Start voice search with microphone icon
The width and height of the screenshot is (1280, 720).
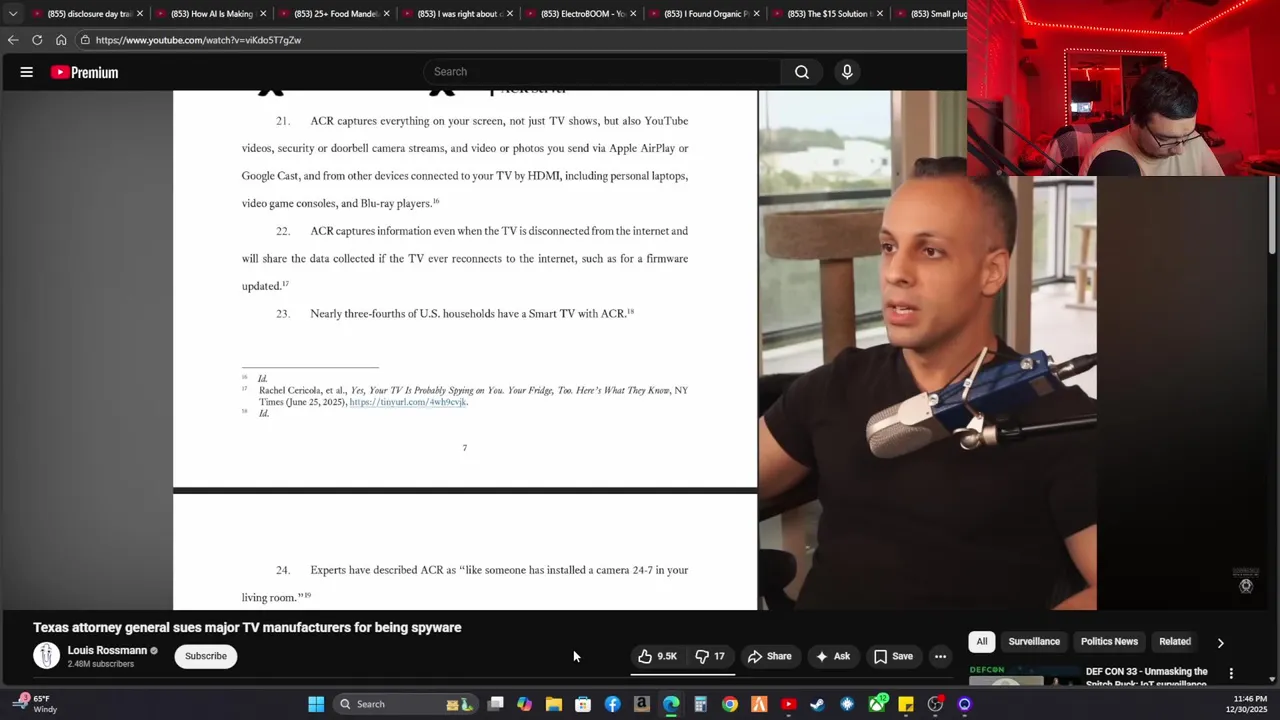(x=847, y=72)
